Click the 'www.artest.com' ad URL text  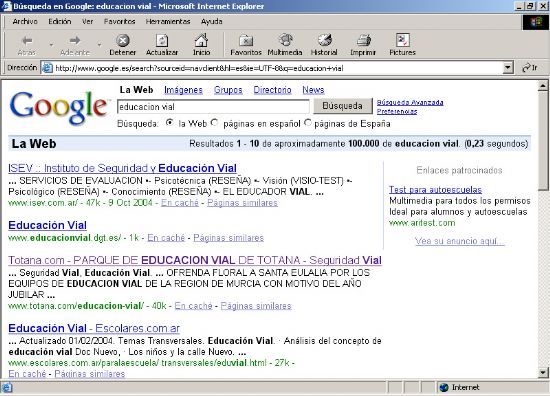coord(422,223)
